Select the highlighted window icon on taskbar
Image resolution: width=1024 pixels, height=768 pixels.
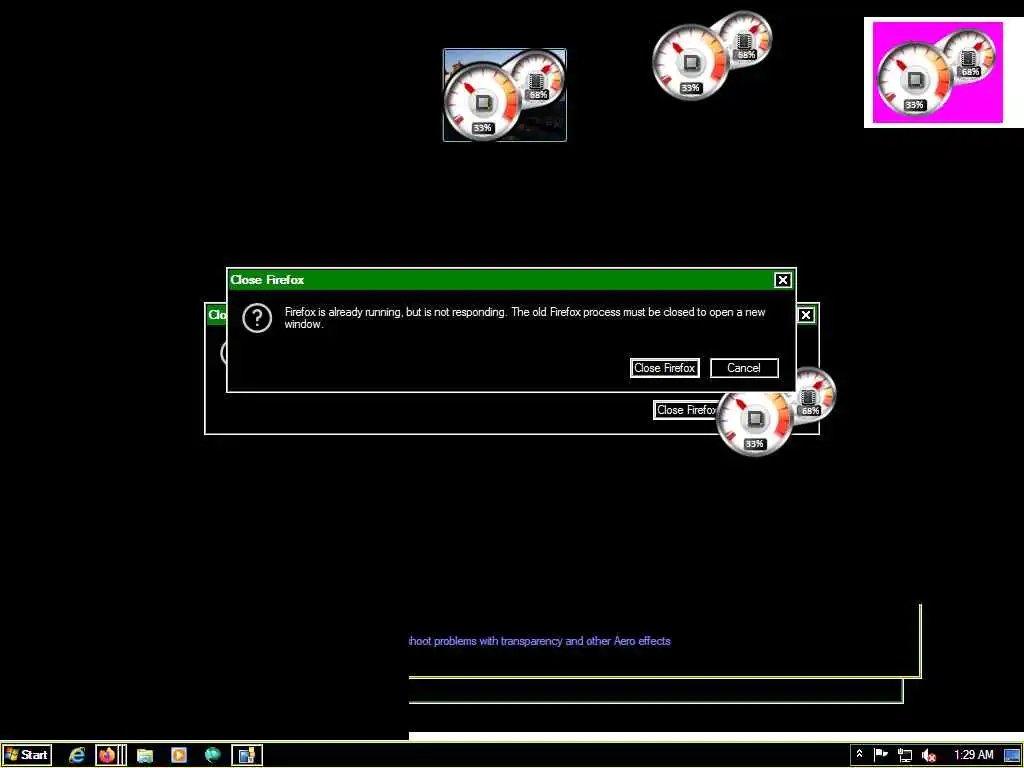(x=247, y=756)
